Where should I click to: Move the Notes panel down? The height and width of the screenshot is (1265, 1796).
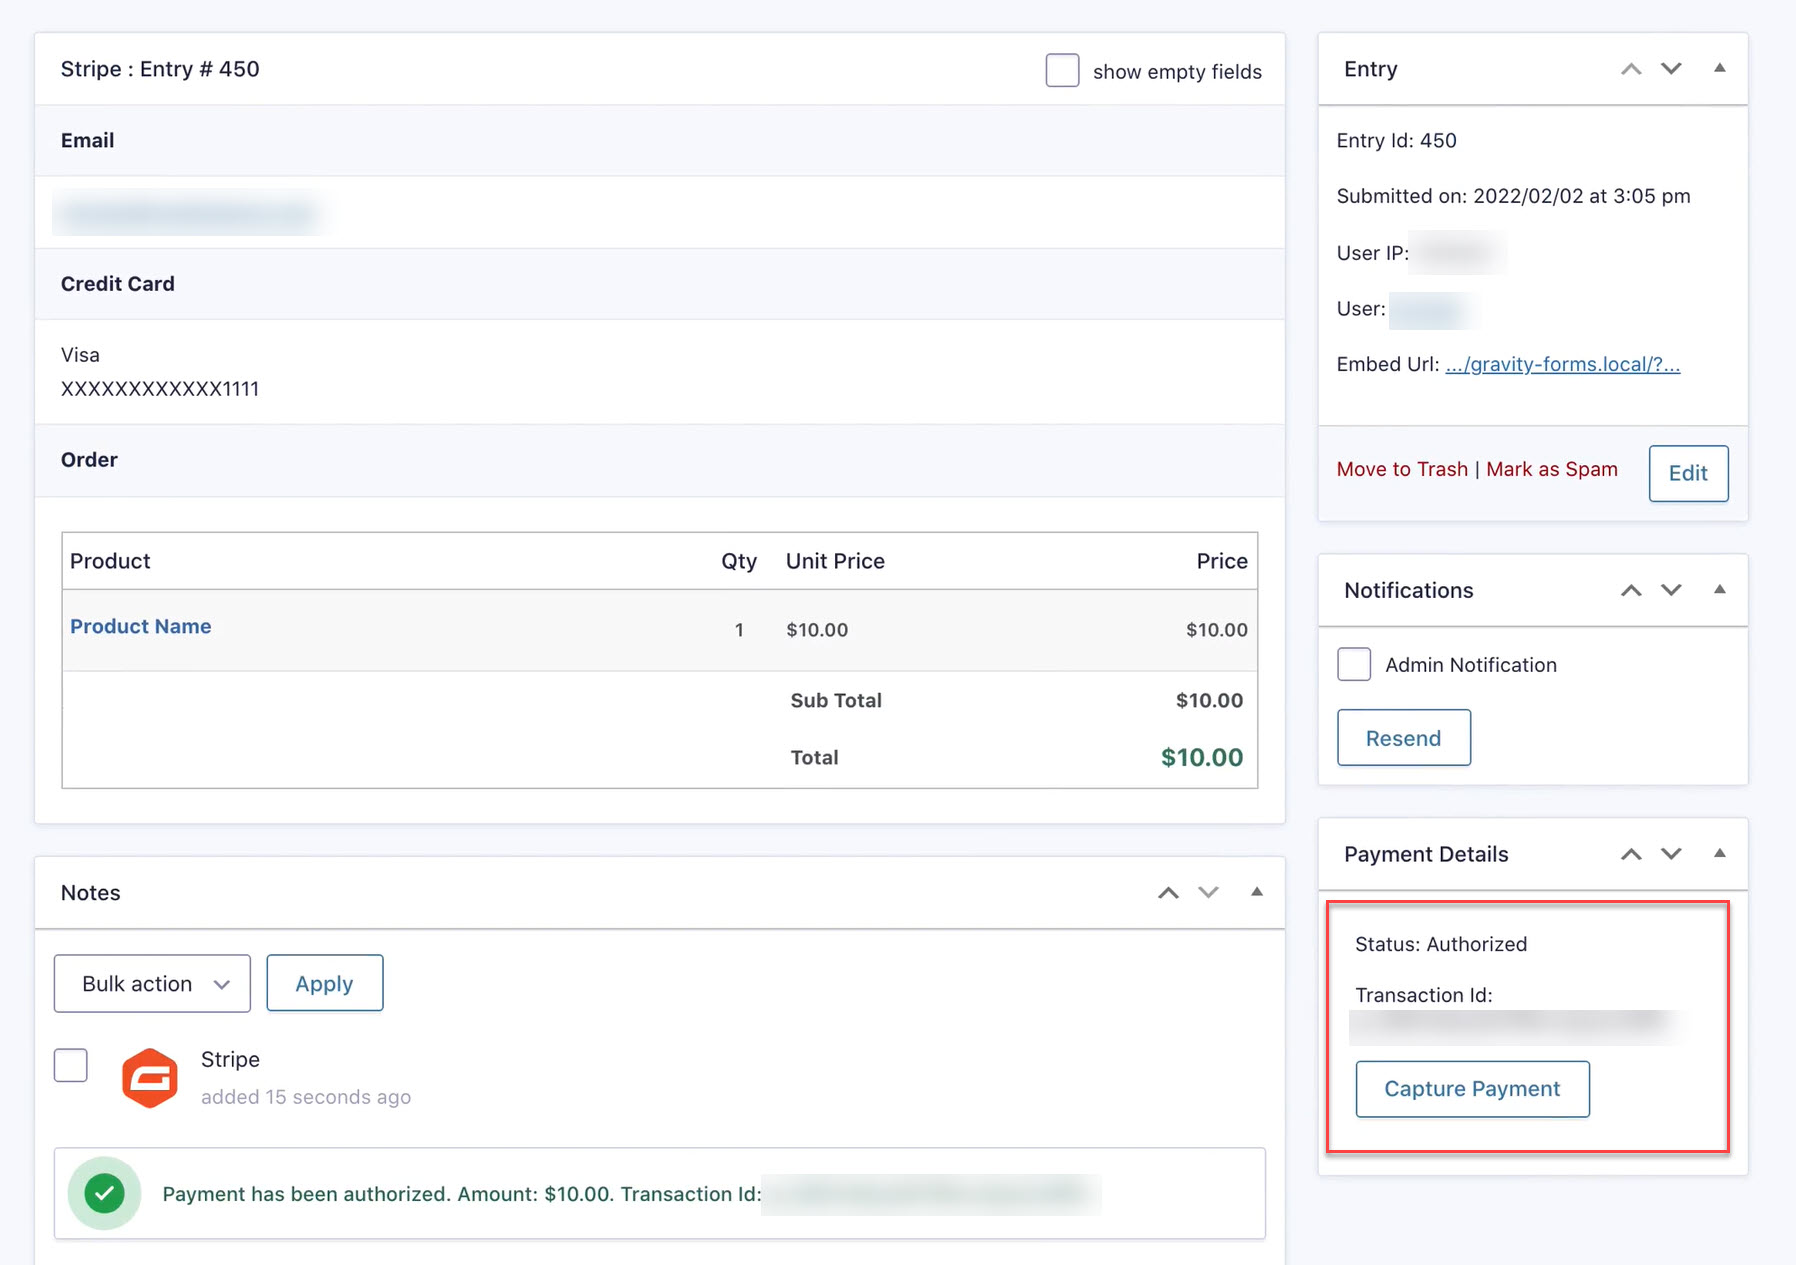pyautogui.click(x=1208, y=893)
